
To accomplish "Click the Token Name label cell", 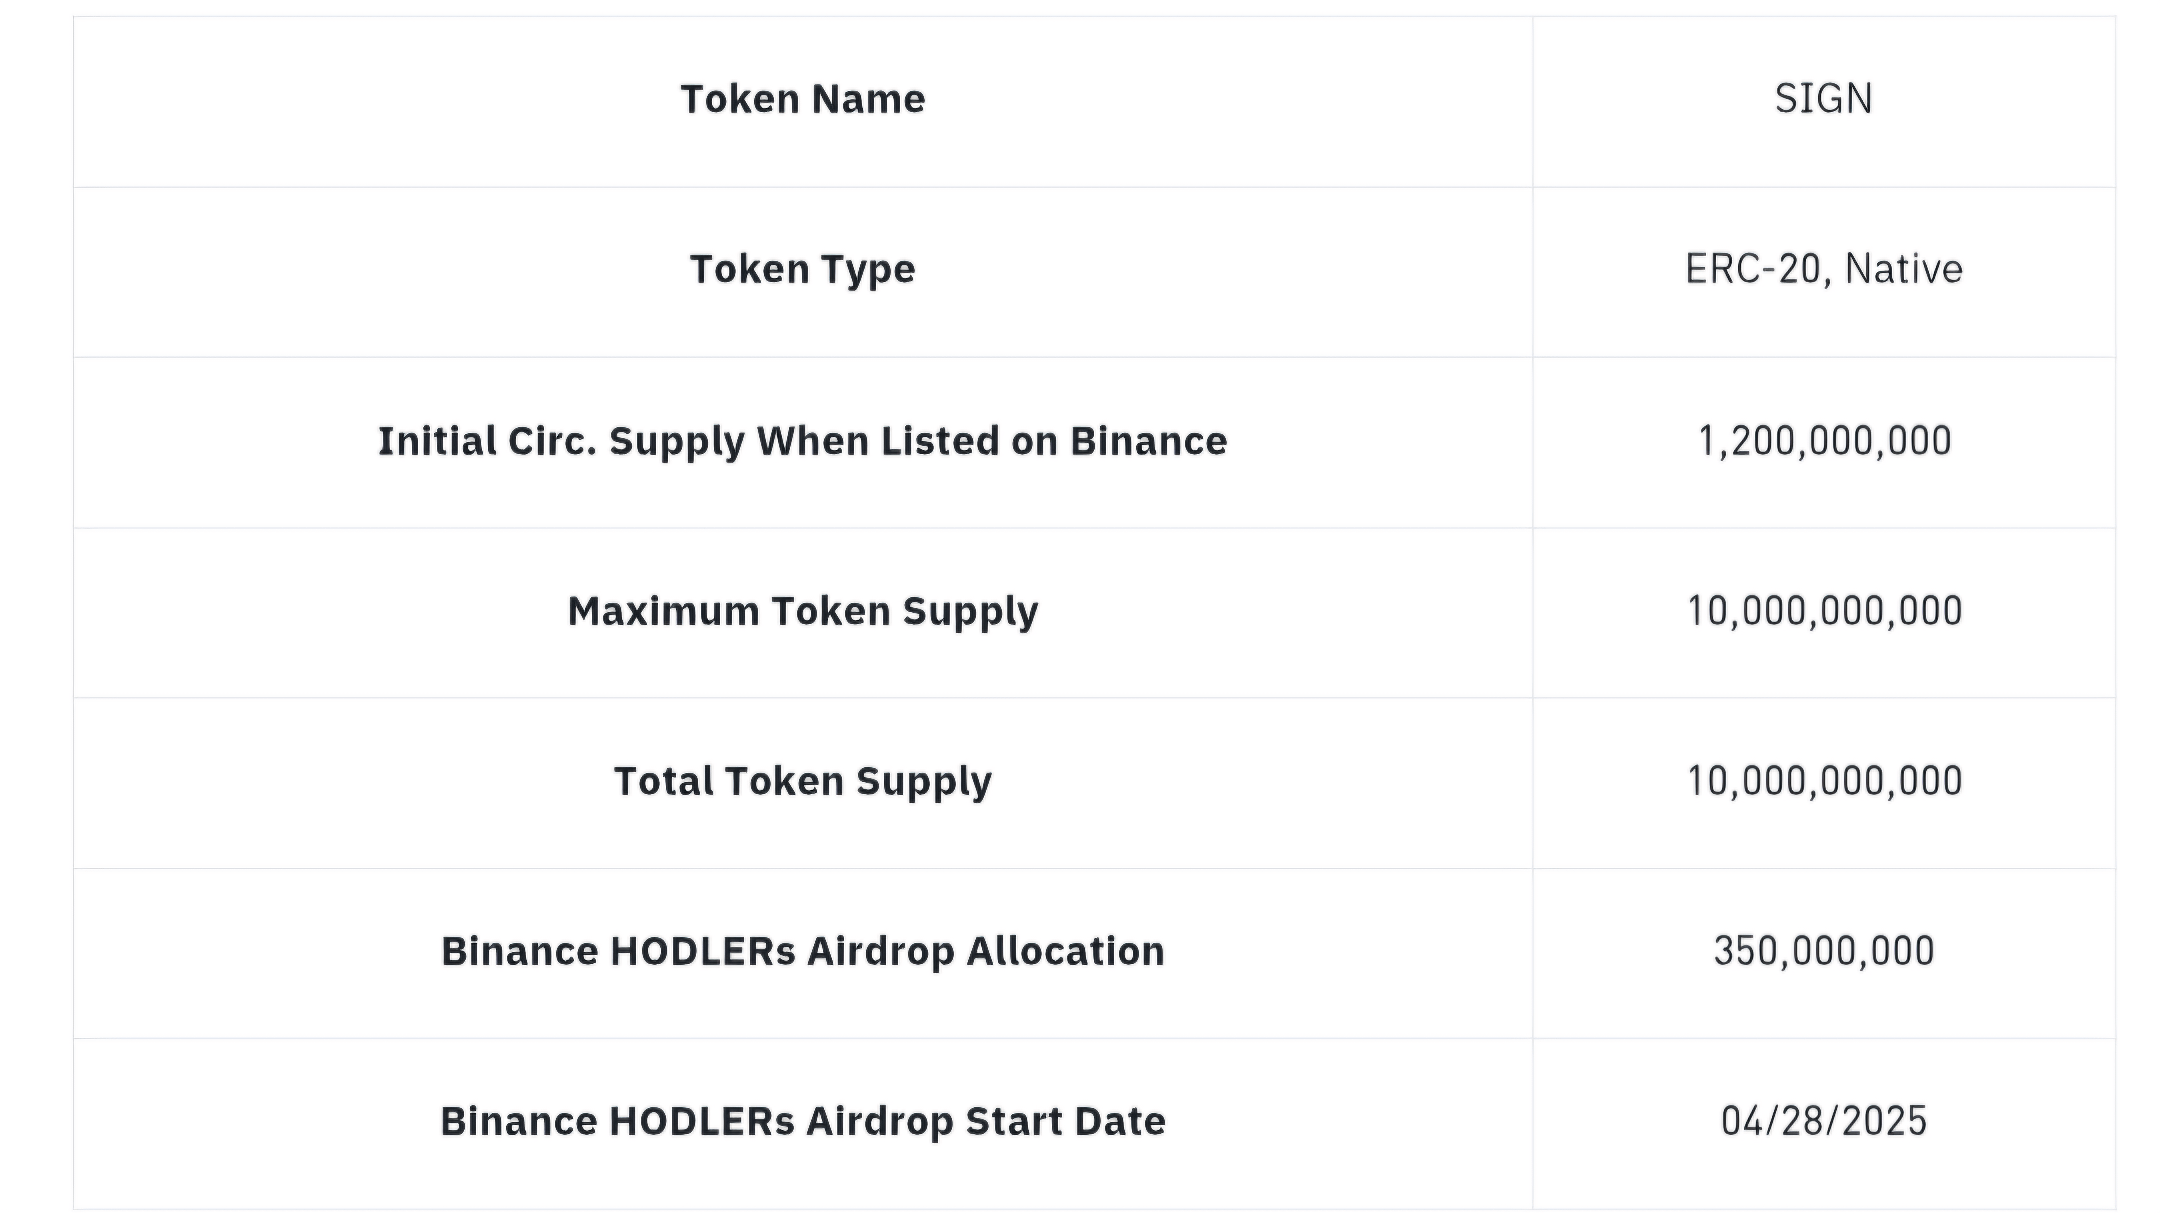I will [802, 100].
